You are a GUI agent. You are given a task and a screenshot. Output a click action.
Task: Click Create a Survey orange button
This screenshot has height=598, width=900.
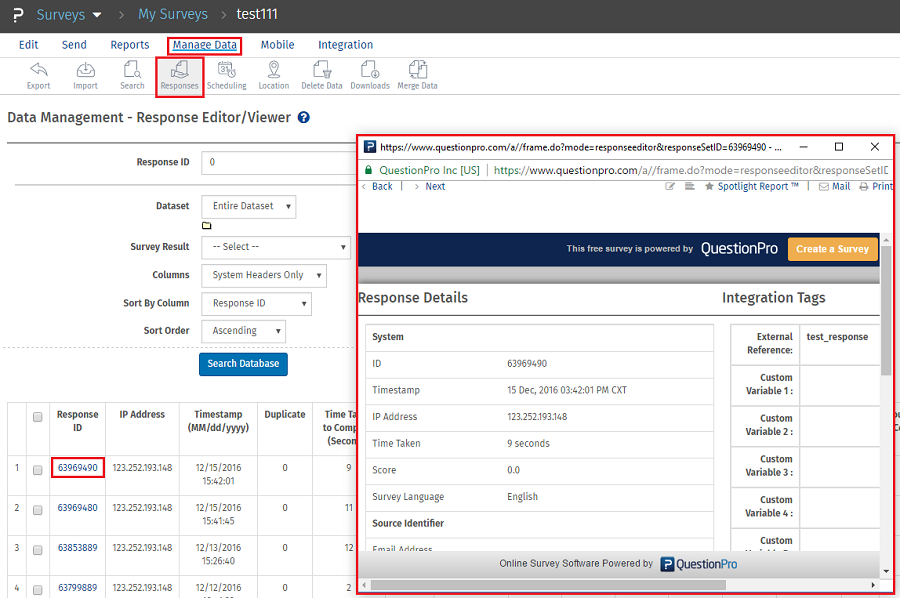tap(832, 247)
